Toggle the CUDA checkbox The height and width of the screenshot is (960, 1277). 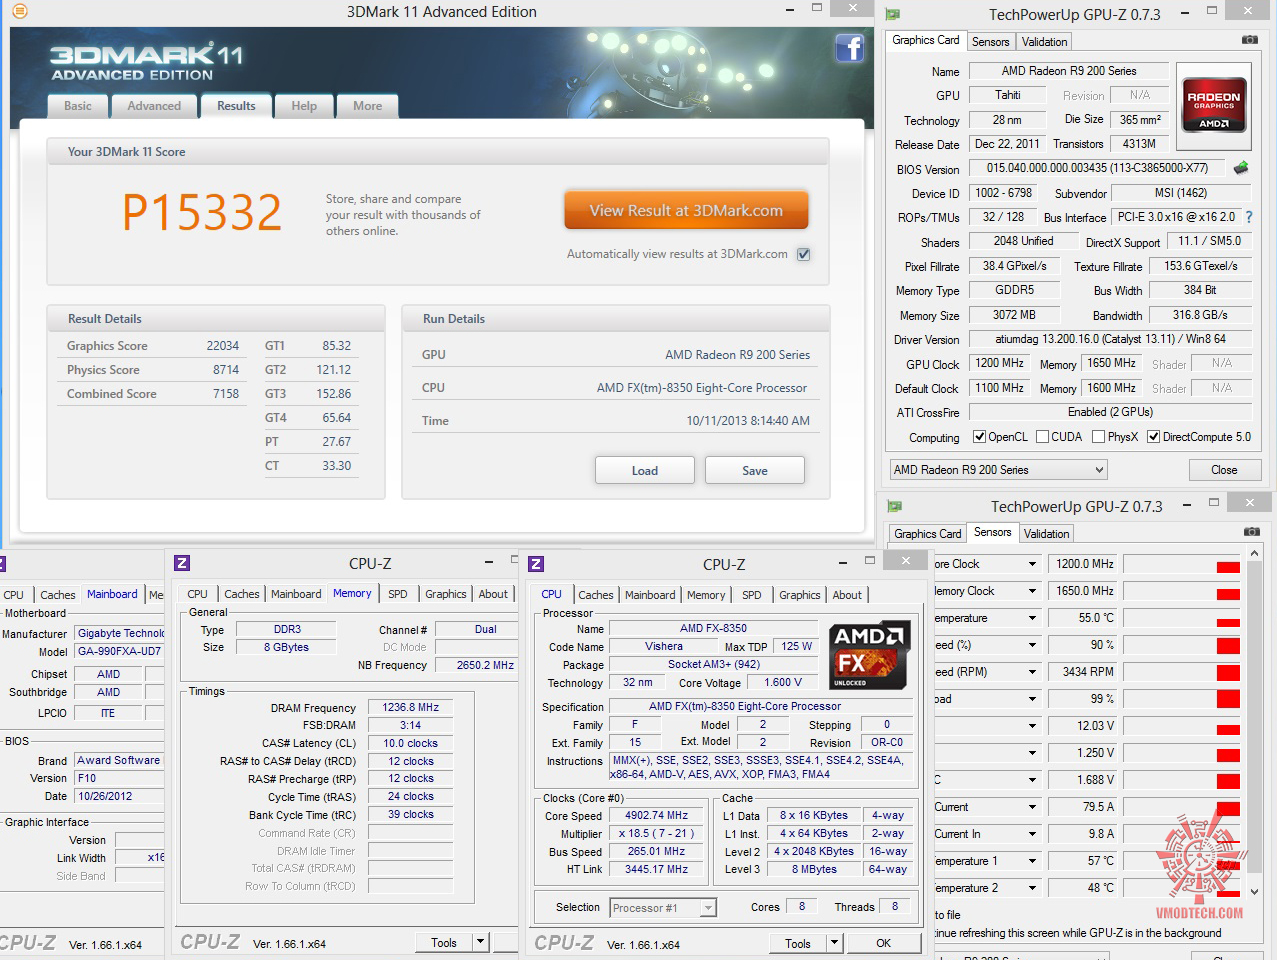[x=1042, y=437]
